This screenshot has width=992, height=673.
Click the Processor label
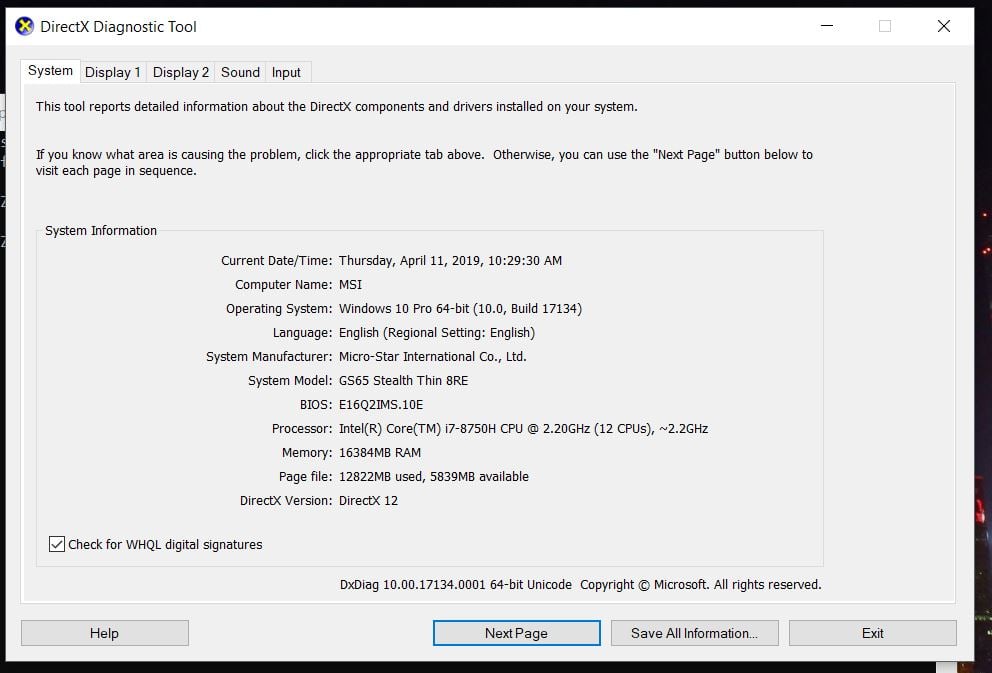click(x=302, y=429)
